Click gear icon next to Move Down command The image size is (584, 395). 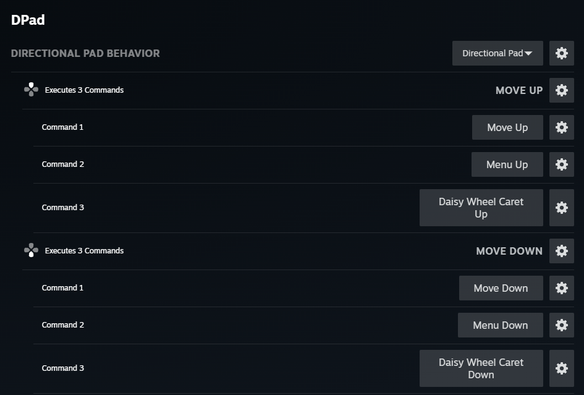tap(561, 288)
